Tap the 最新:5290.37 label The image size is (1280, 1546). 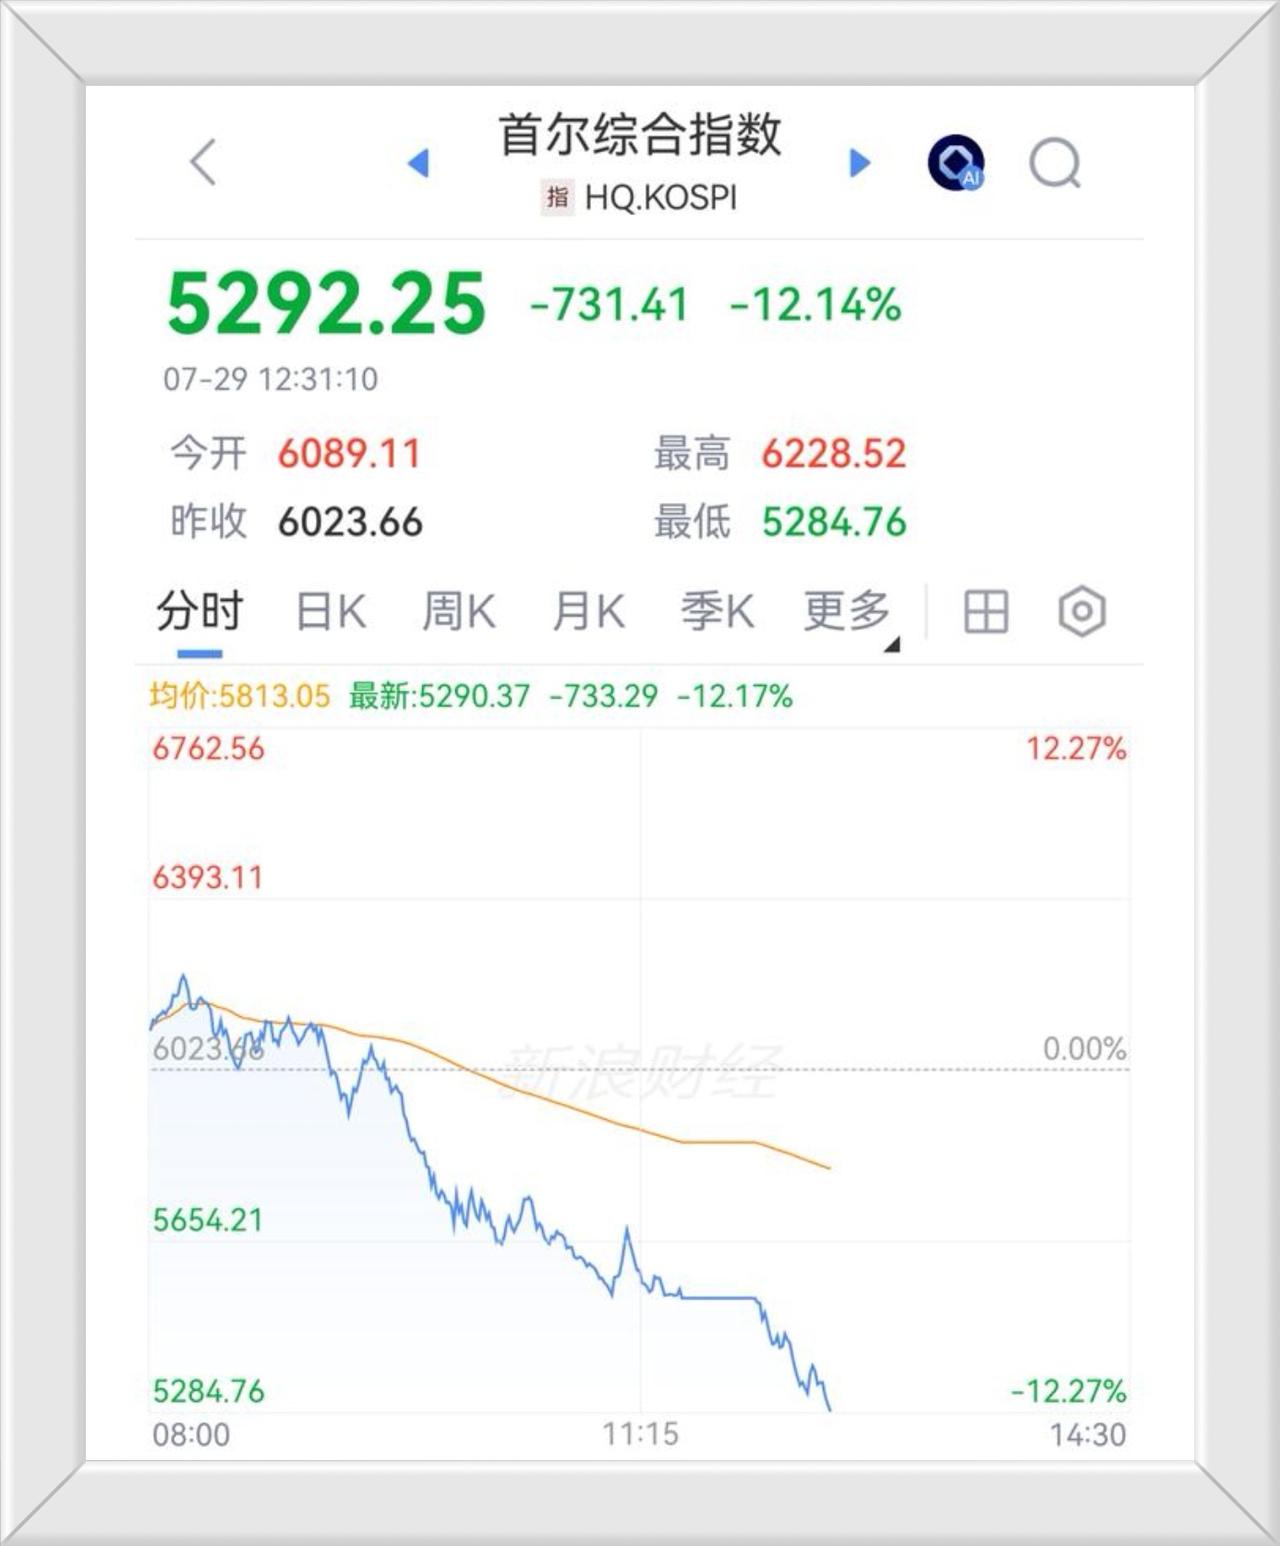(439, 695)
